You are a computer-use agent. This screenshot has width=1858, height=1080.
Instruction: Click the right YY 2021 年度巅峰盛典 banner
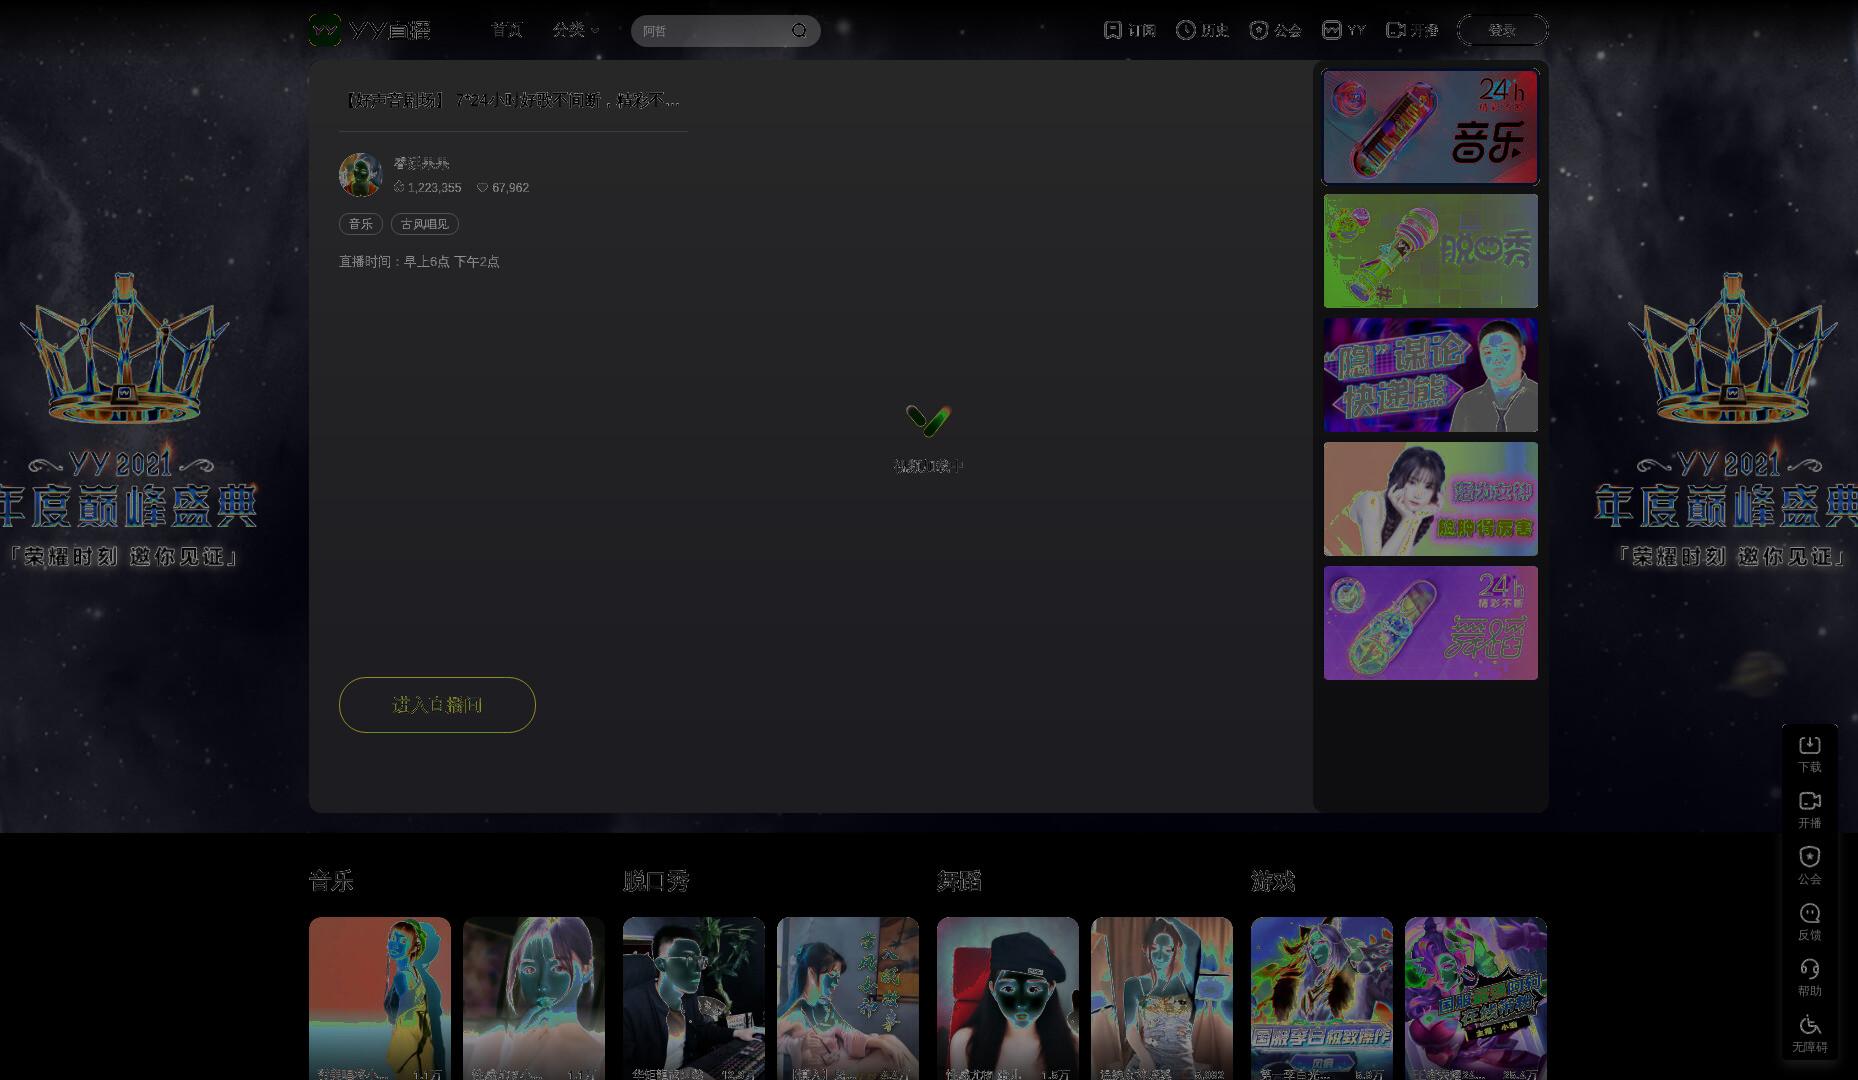[x=1726, y=420]
